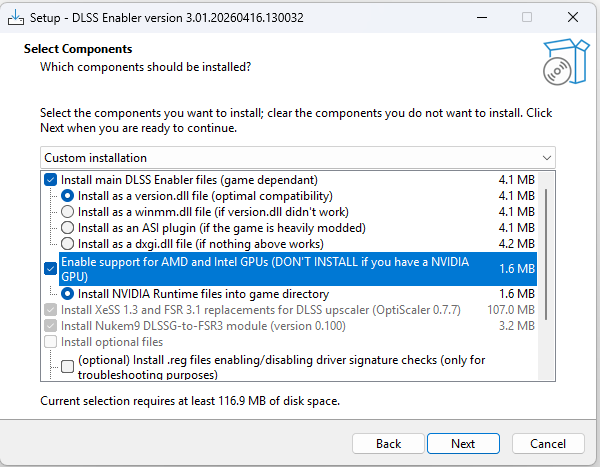The width and height of the screenshot is (600, 467).
Task: Toggle the grayed Install optional files checkbox
Action: pos(51,343)
